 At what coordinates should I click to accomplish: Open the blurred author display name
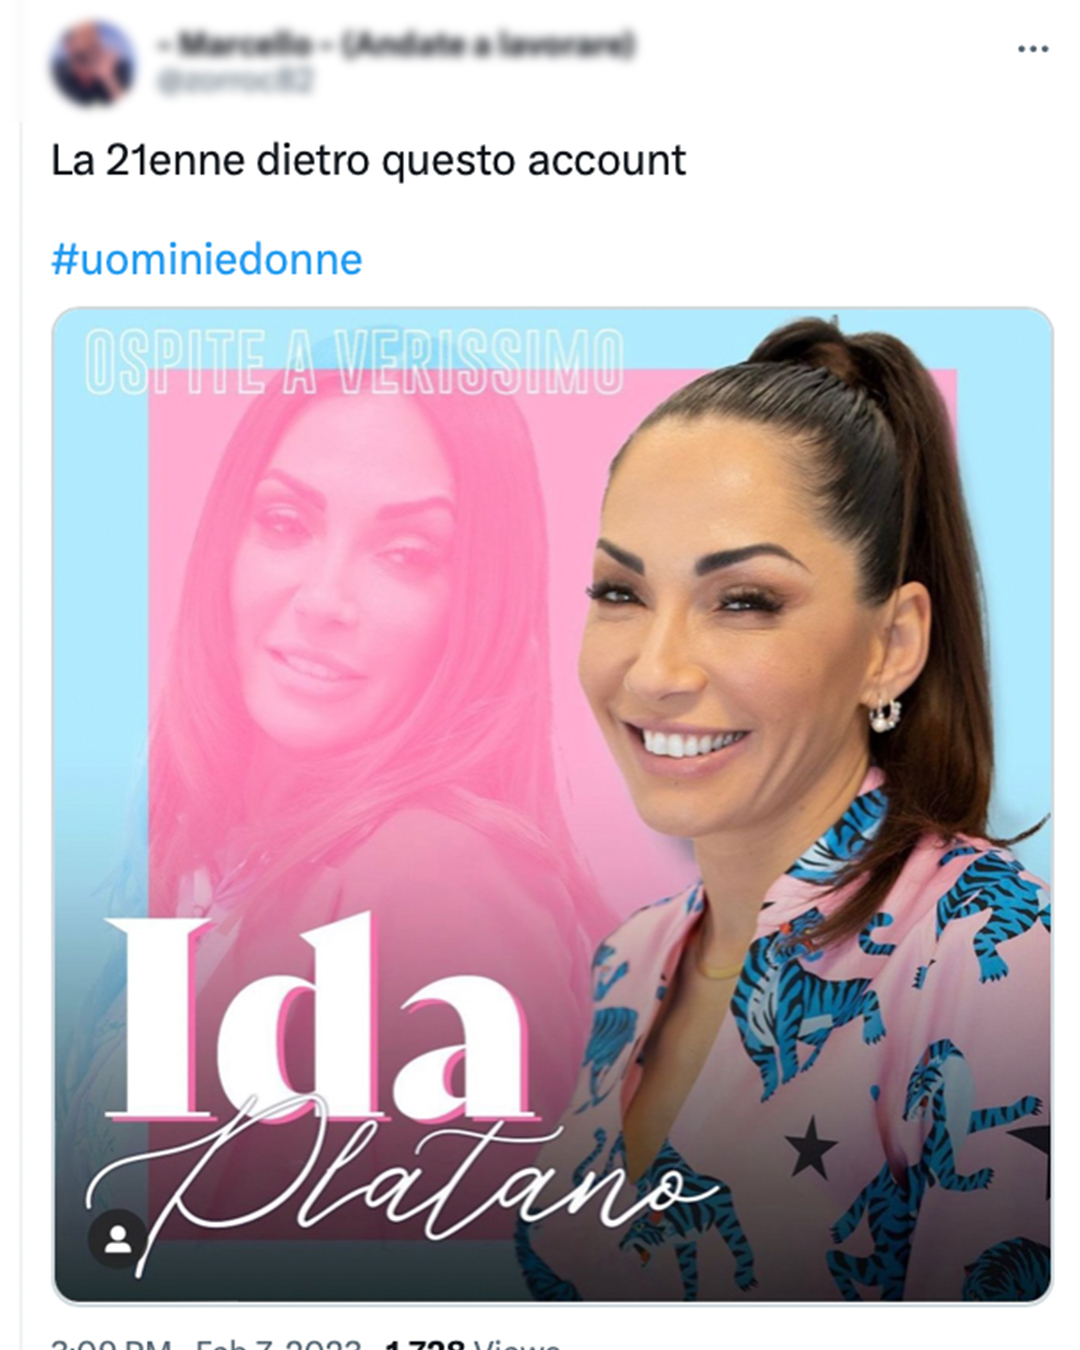(x=396, y=45)
